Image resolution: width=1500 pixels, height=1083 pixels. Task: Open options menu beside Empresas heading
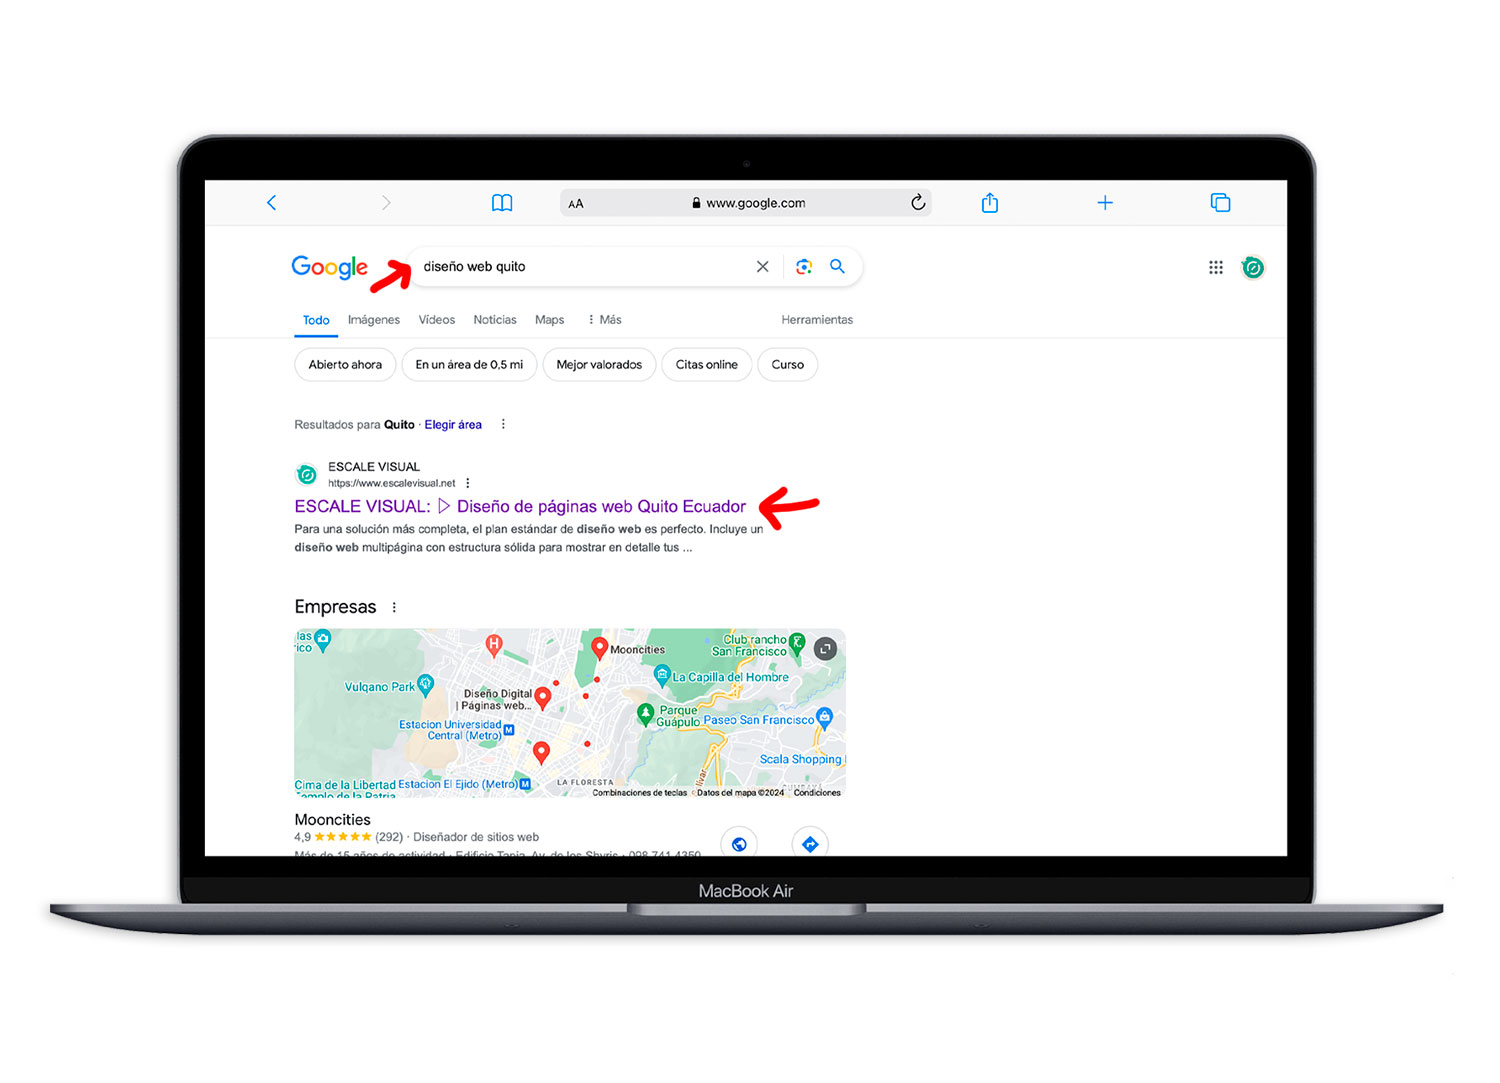tap(394, 608)
